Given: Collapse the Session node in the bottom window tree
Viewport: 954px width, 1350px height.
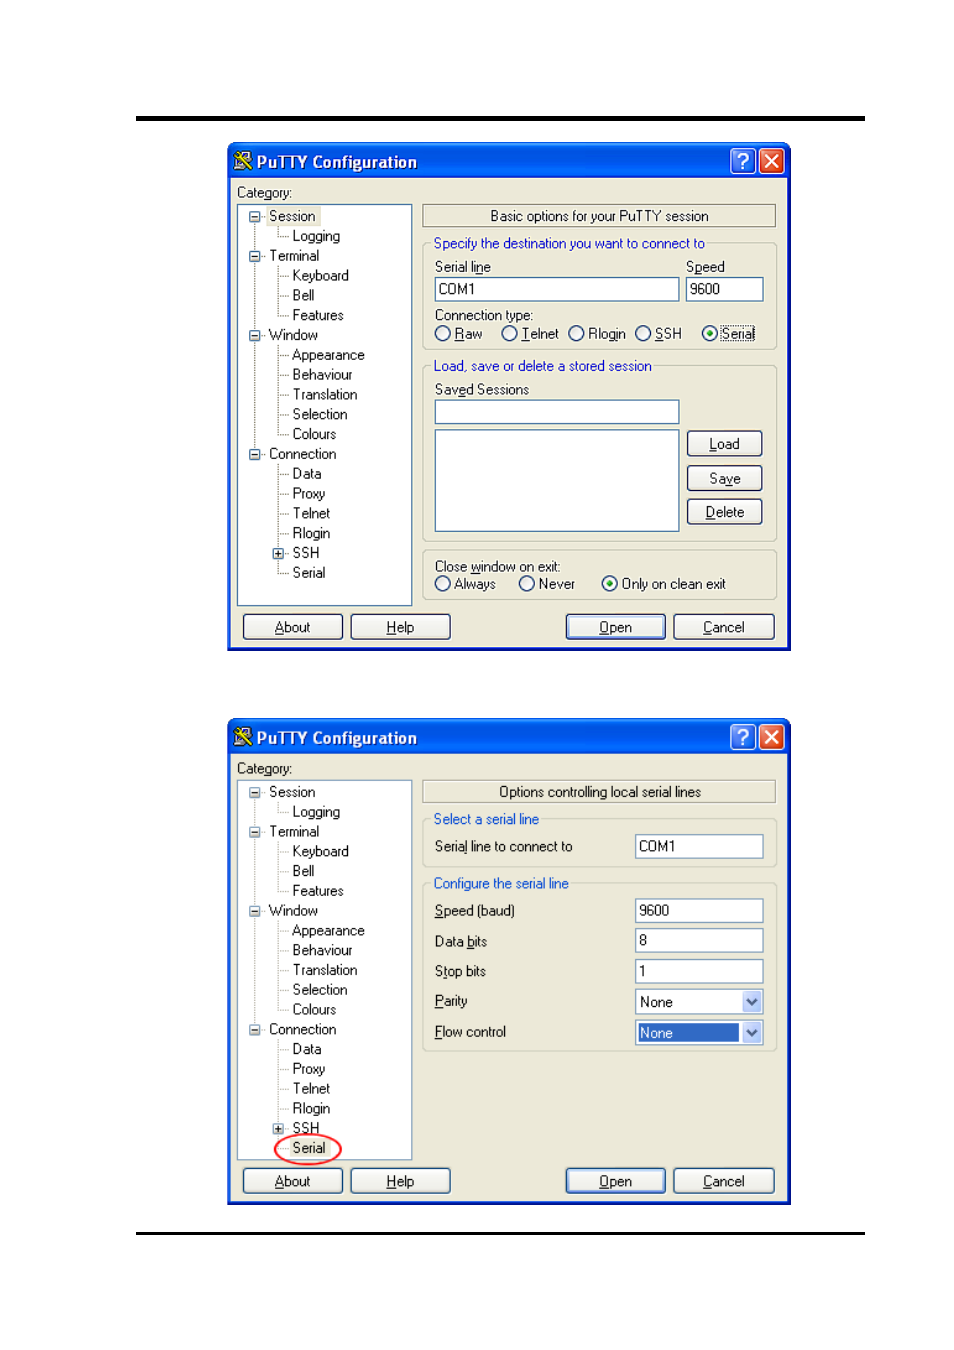Looking at the screenshot, I should pos(255,793).
